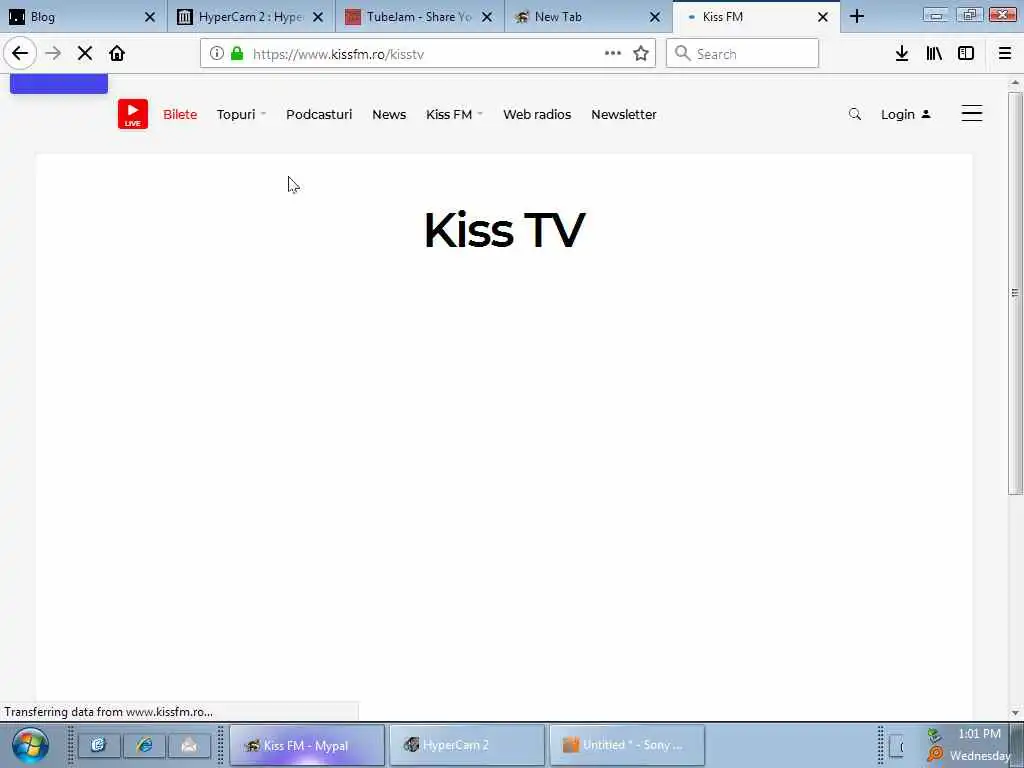Close the Kiss FM tab
The height and width of the screenshot is (768, 1024).
click(x=823, y=17)
